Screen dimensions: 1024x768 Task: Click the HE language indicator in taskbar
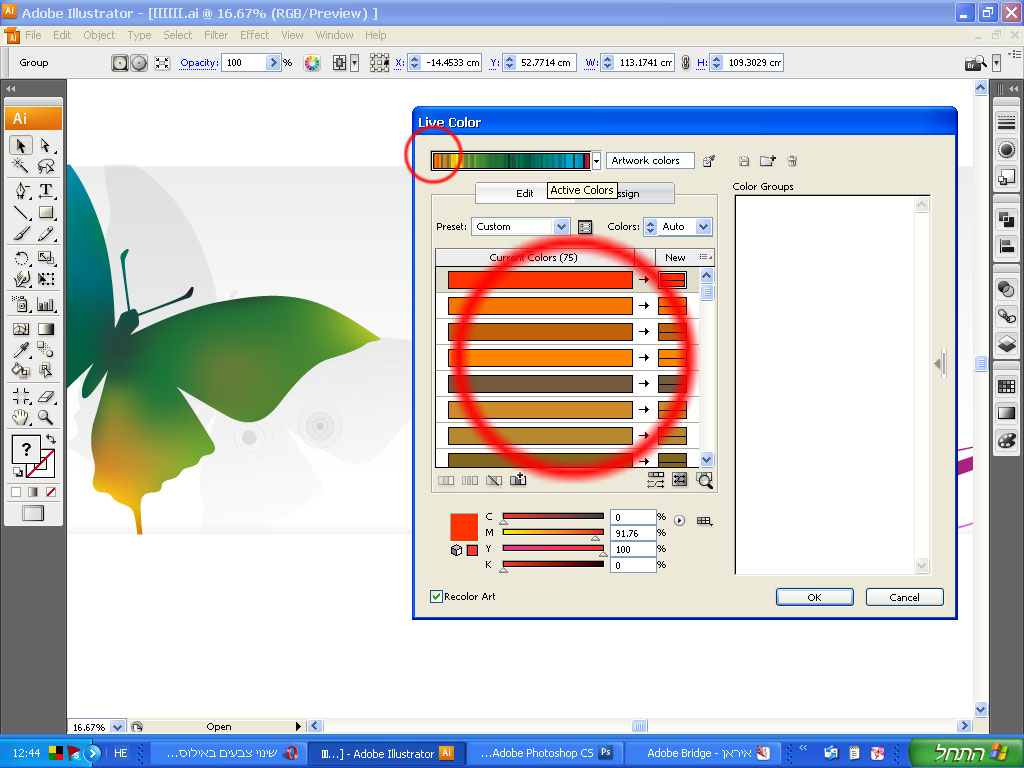[121, 752]
